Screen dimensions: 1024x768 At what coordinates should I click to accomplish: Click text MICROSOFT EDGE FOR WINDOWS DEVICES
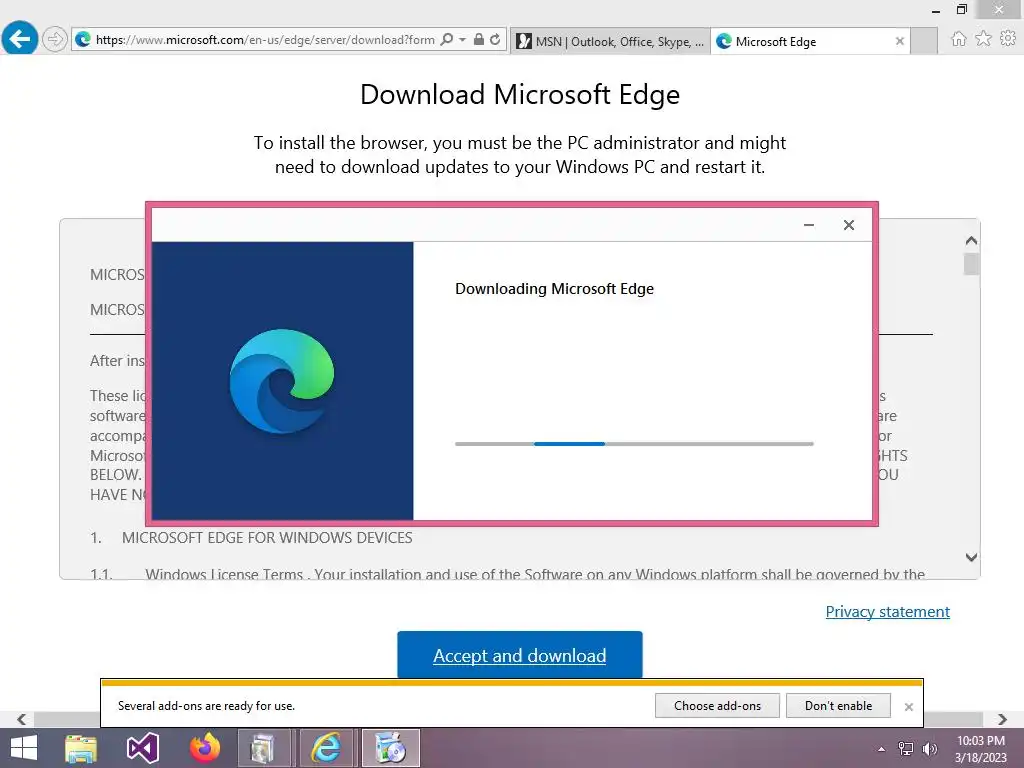[x=267, y=537]
